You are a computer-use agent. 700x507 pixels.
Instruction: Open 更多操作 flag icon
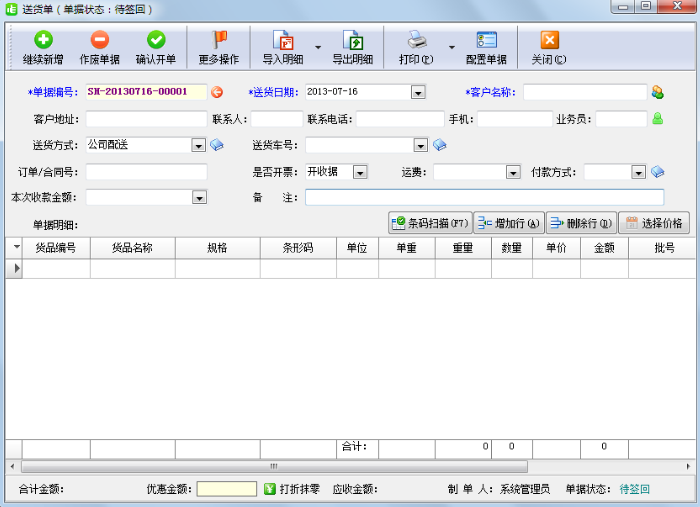(x=219, y=41)
